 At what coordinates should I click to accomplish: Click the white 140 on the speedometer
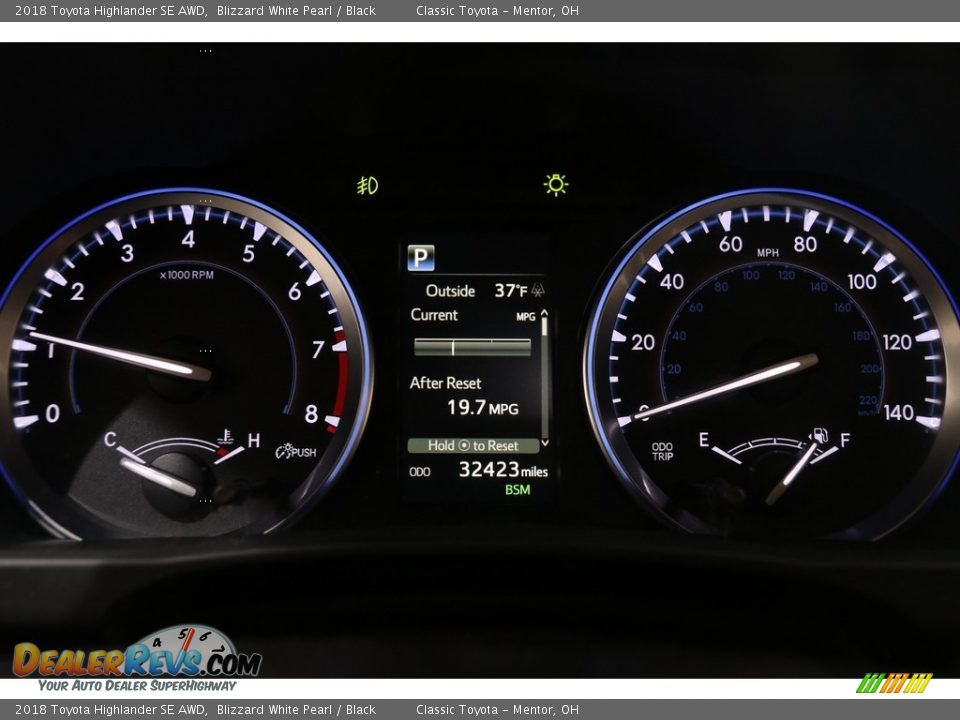pos(898,413)
